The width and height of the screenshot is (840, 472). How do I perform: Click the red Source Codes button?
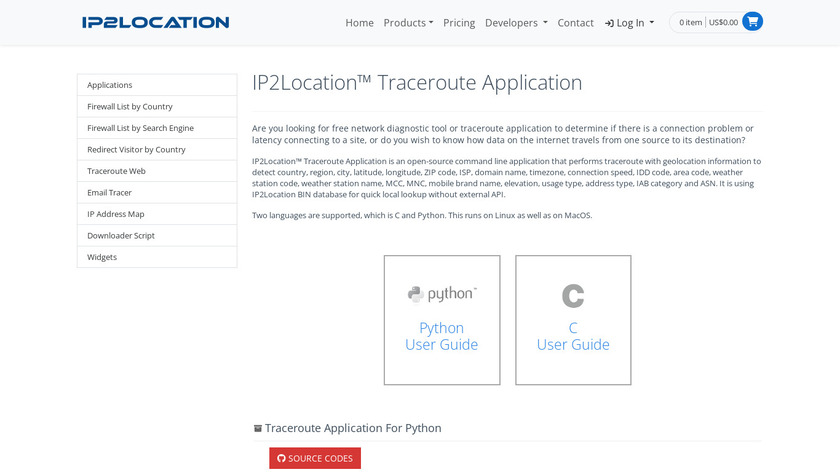[x=315, y=458]
